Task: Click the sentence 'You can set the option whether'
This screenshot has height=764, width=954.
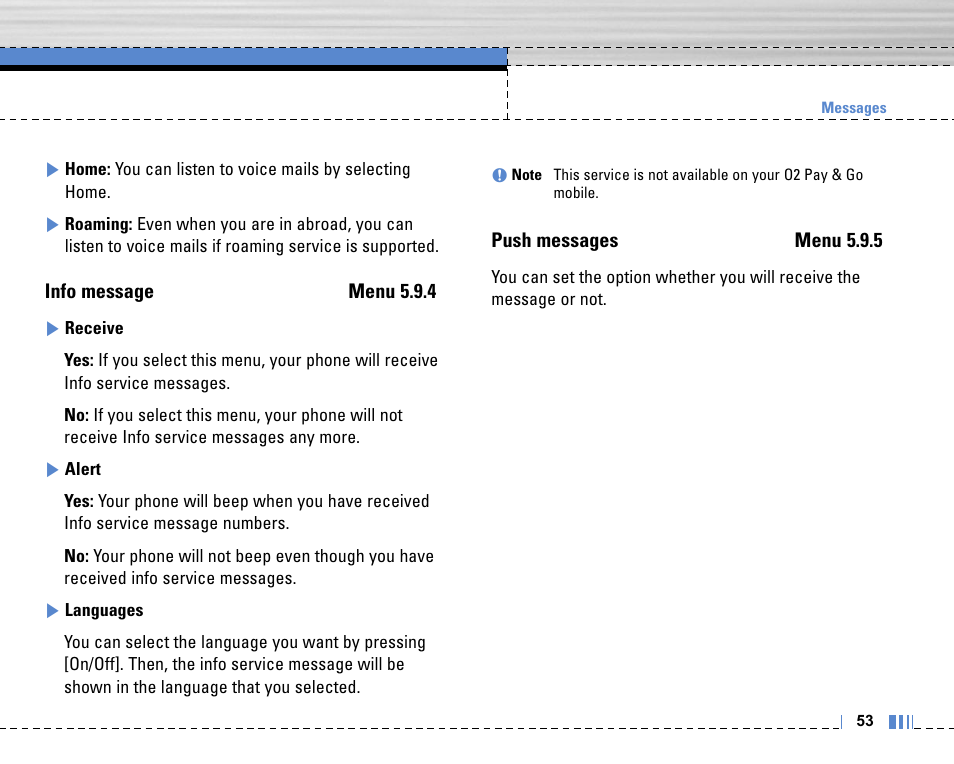Action: pyautogui.click(x=675, y=277)
